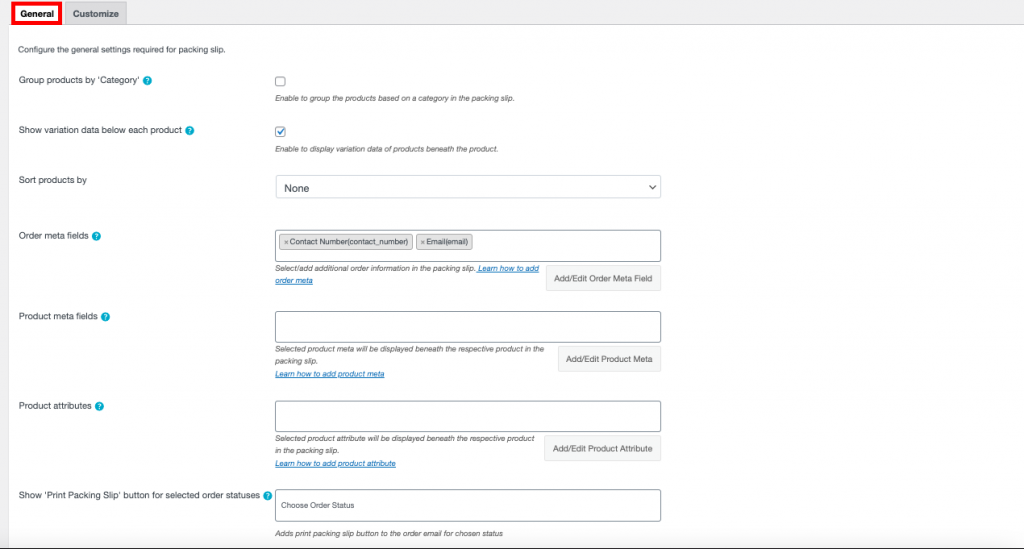Focus the Product meta fields input

coord(468,326)
